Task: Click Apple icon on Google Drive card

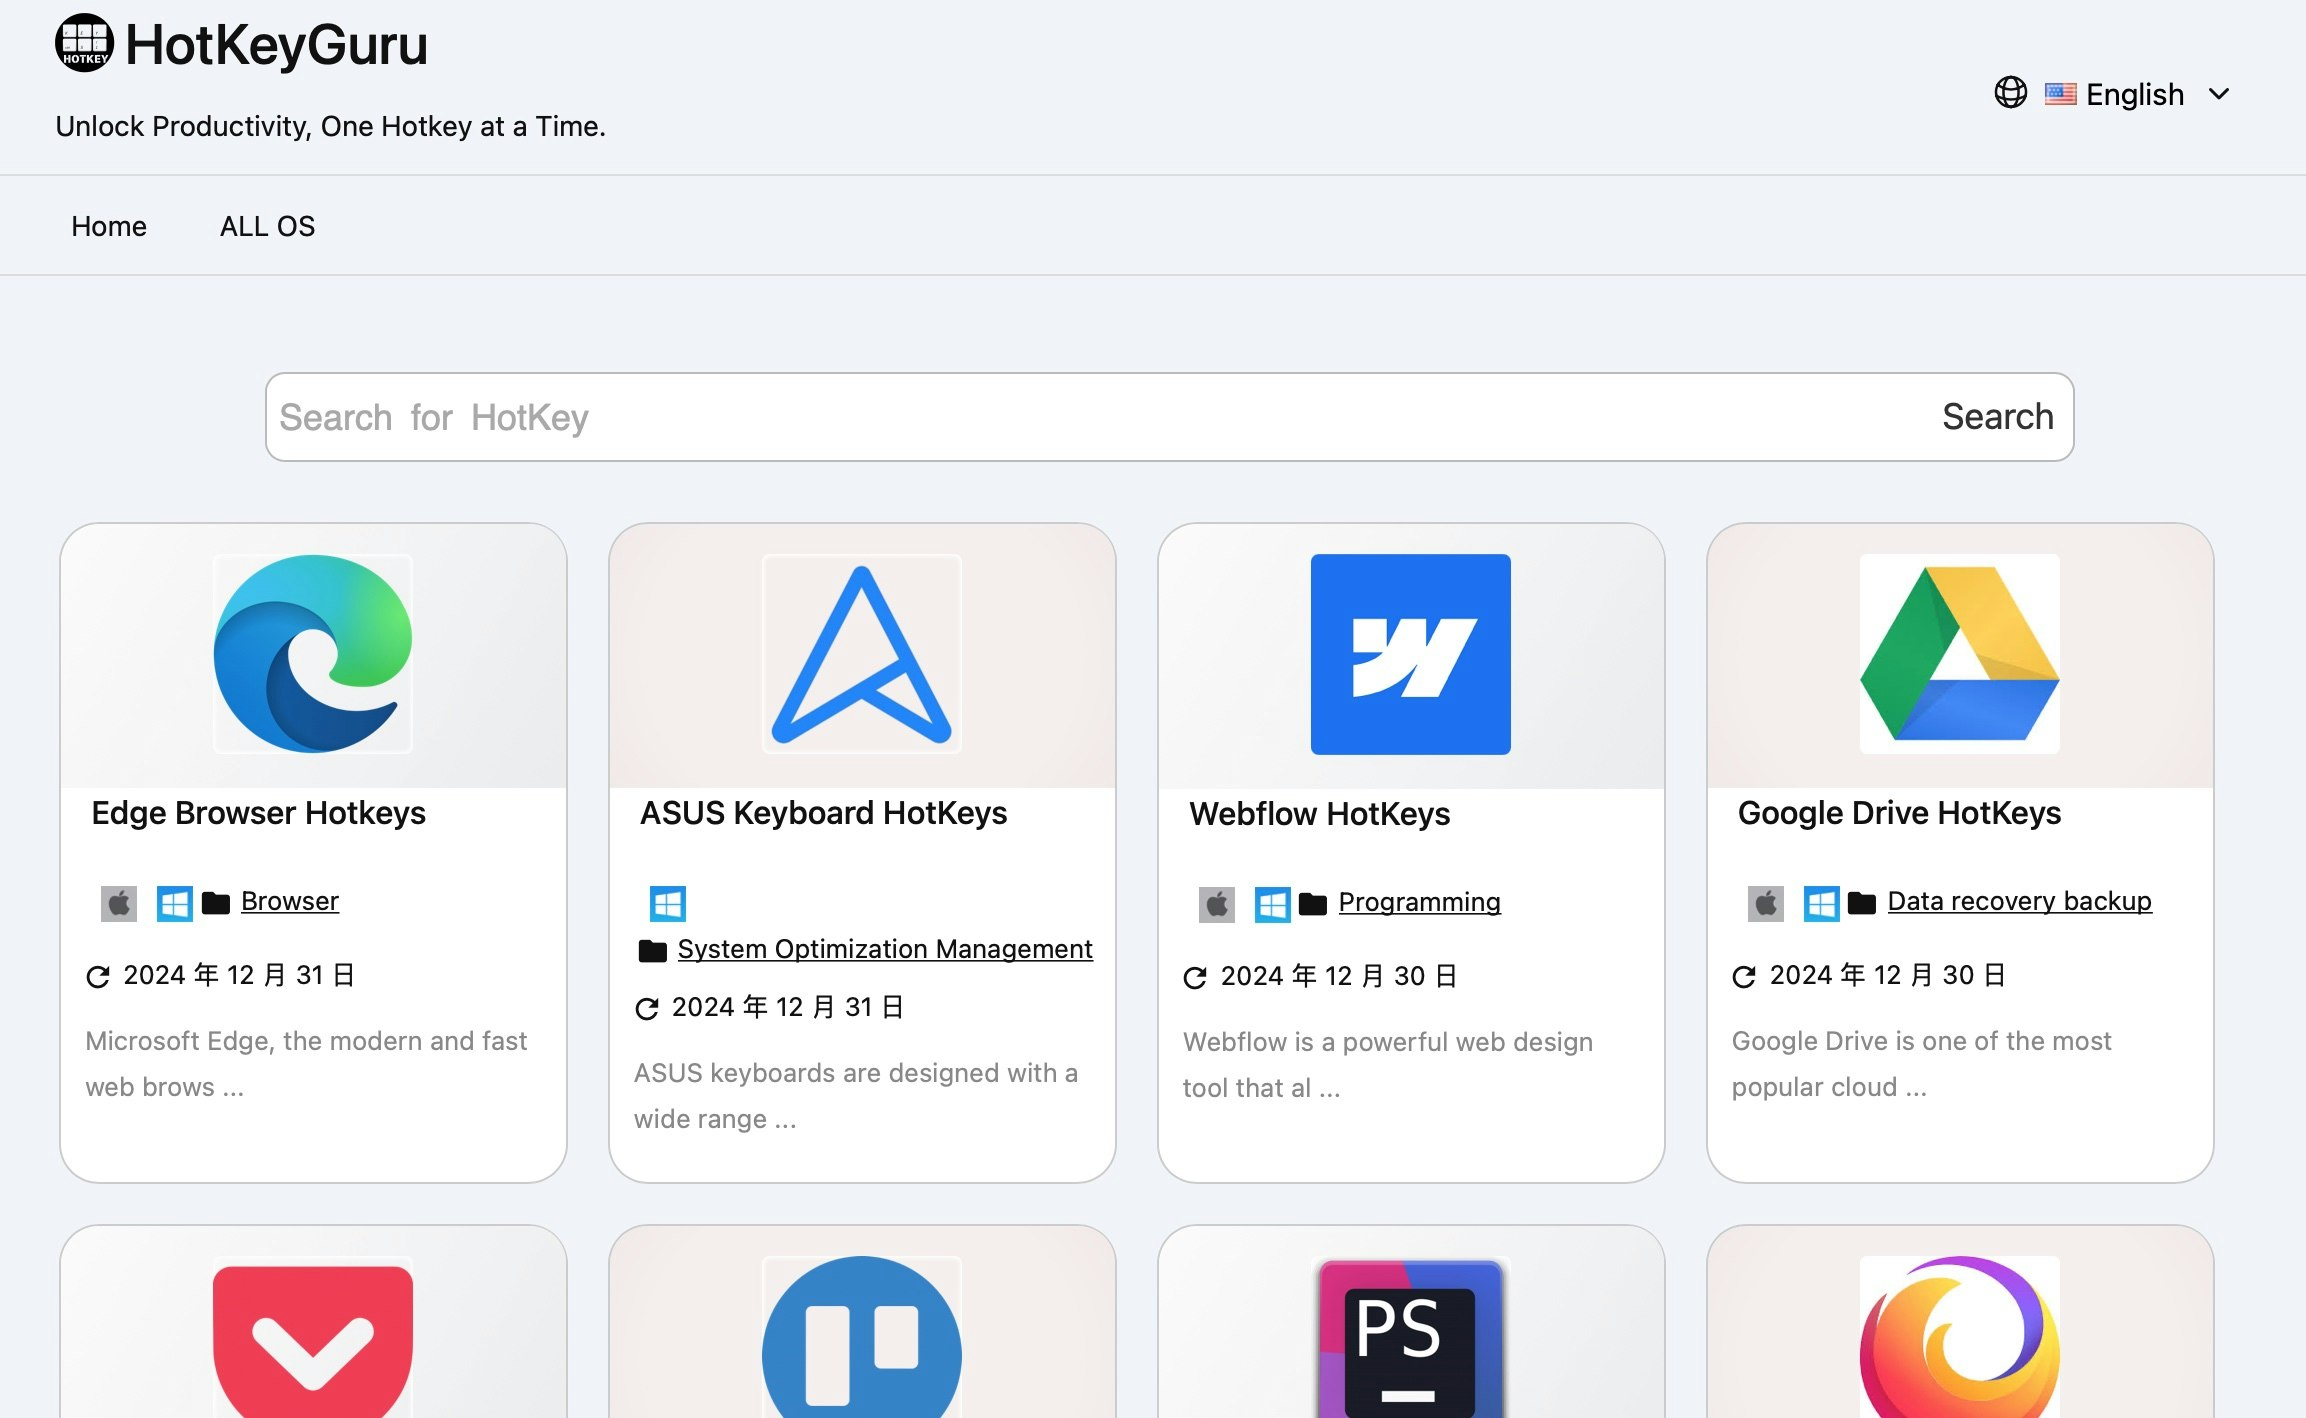Action: coord(1766,904)
